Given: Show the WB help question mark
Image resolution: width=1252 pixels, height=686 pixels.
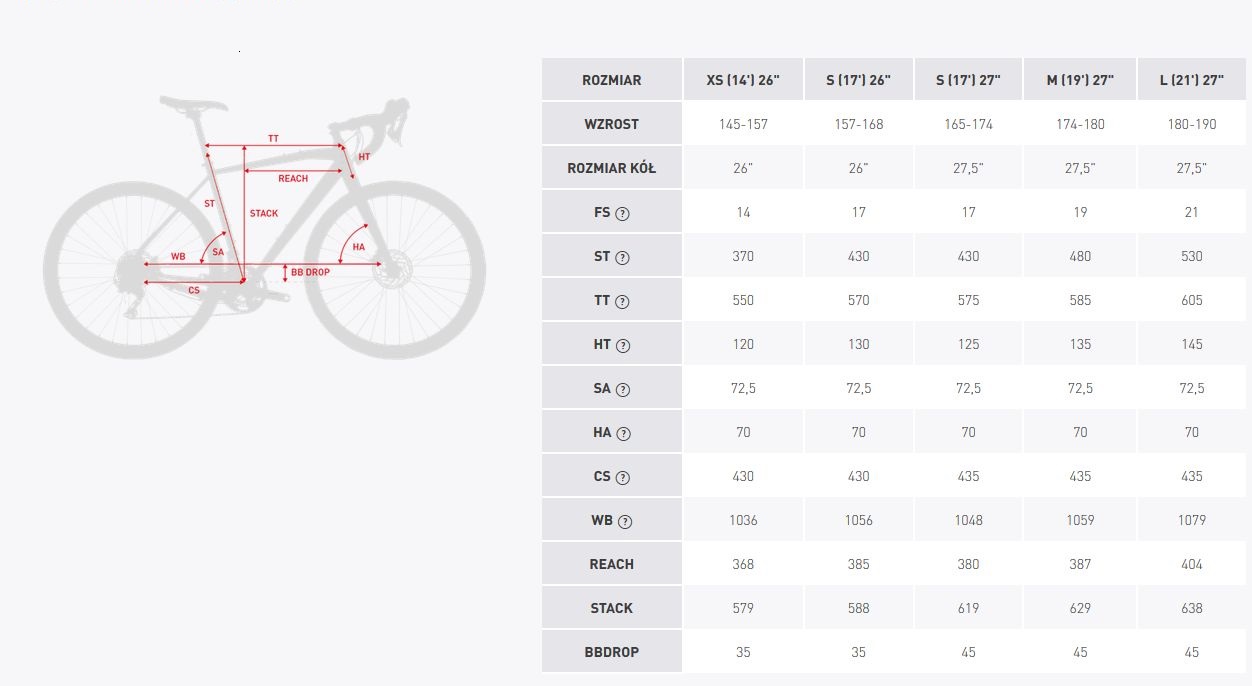Looking at the screenshot, I should coord(626,521).
